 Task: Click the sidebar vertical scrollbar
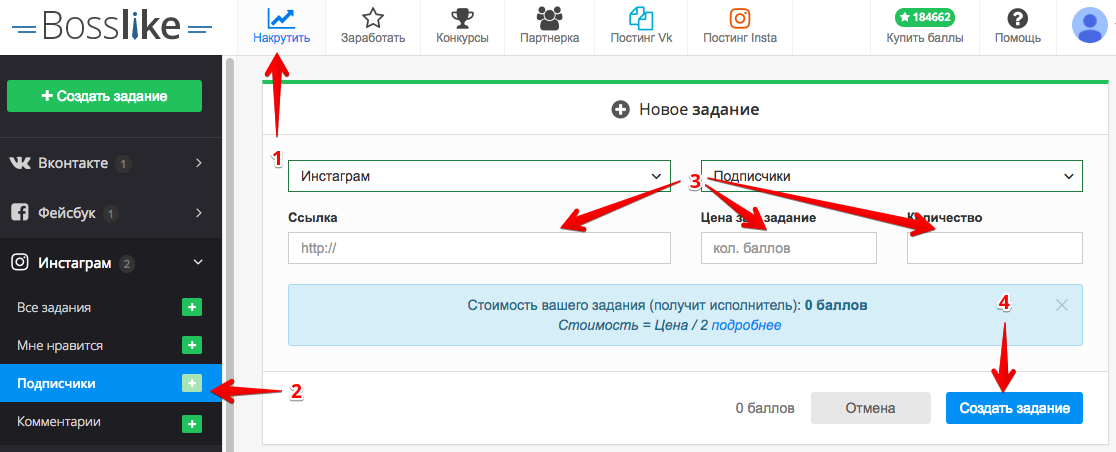point(229,253)
